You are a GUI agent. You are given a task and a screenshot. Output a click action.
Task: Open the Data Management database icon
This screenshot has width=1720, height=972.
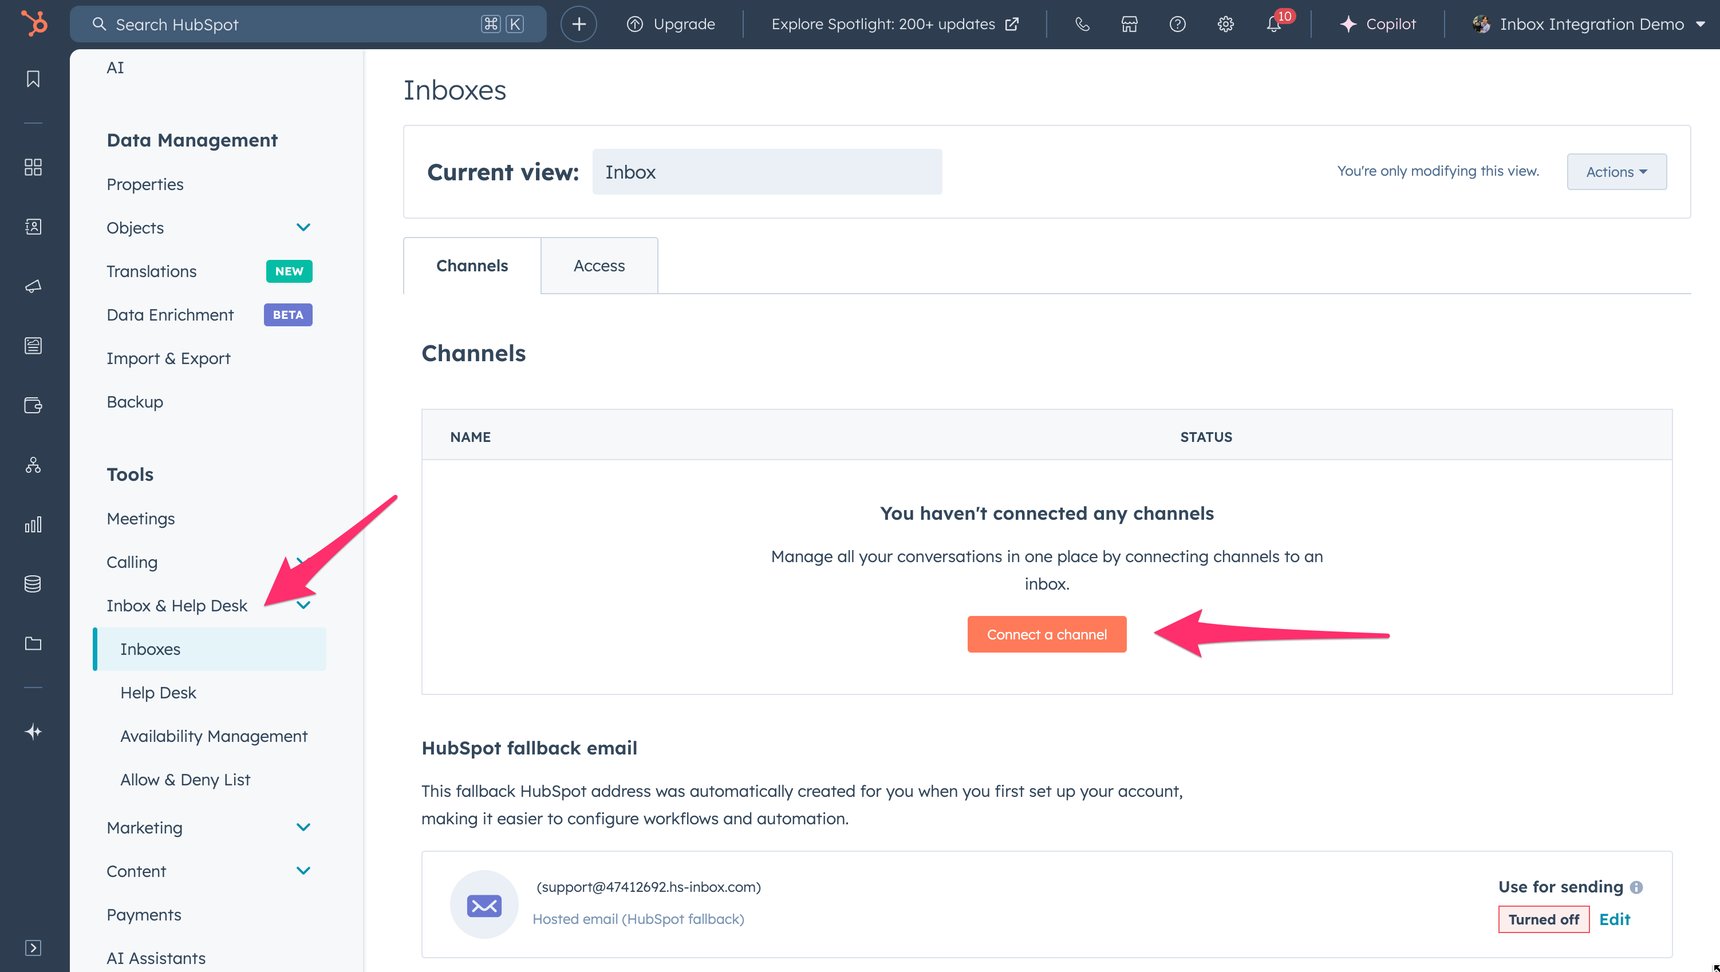tap(33, 584)
